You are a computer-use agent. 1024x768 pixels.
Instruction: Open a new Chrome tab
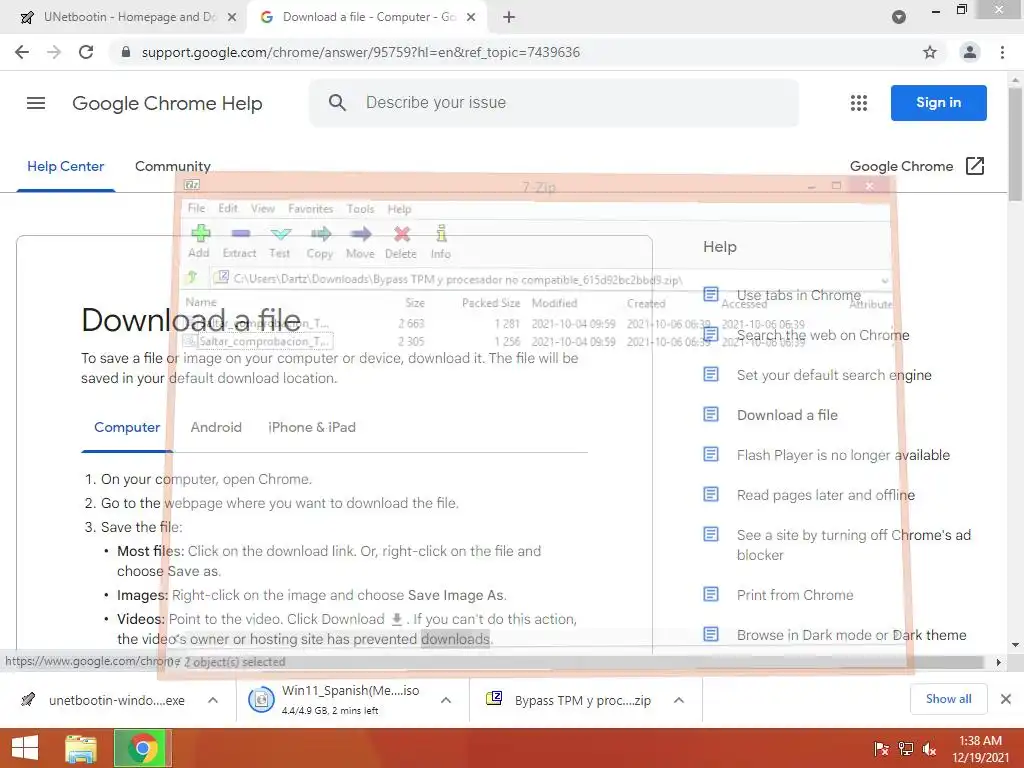tap(509, 17)
